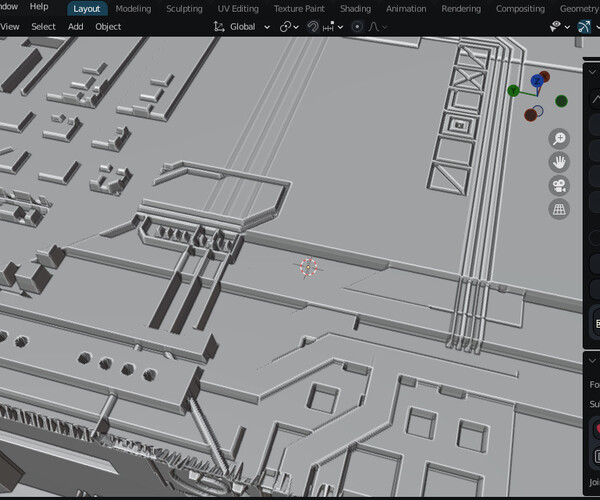
Task: Click the dark green negative Y gizmo circle
Action: tap(561, 101)
